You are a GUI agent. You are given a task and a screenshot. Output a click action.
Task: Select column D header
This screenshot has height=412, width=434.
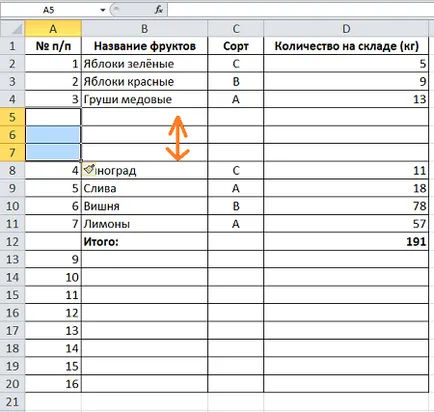[346, 29]
